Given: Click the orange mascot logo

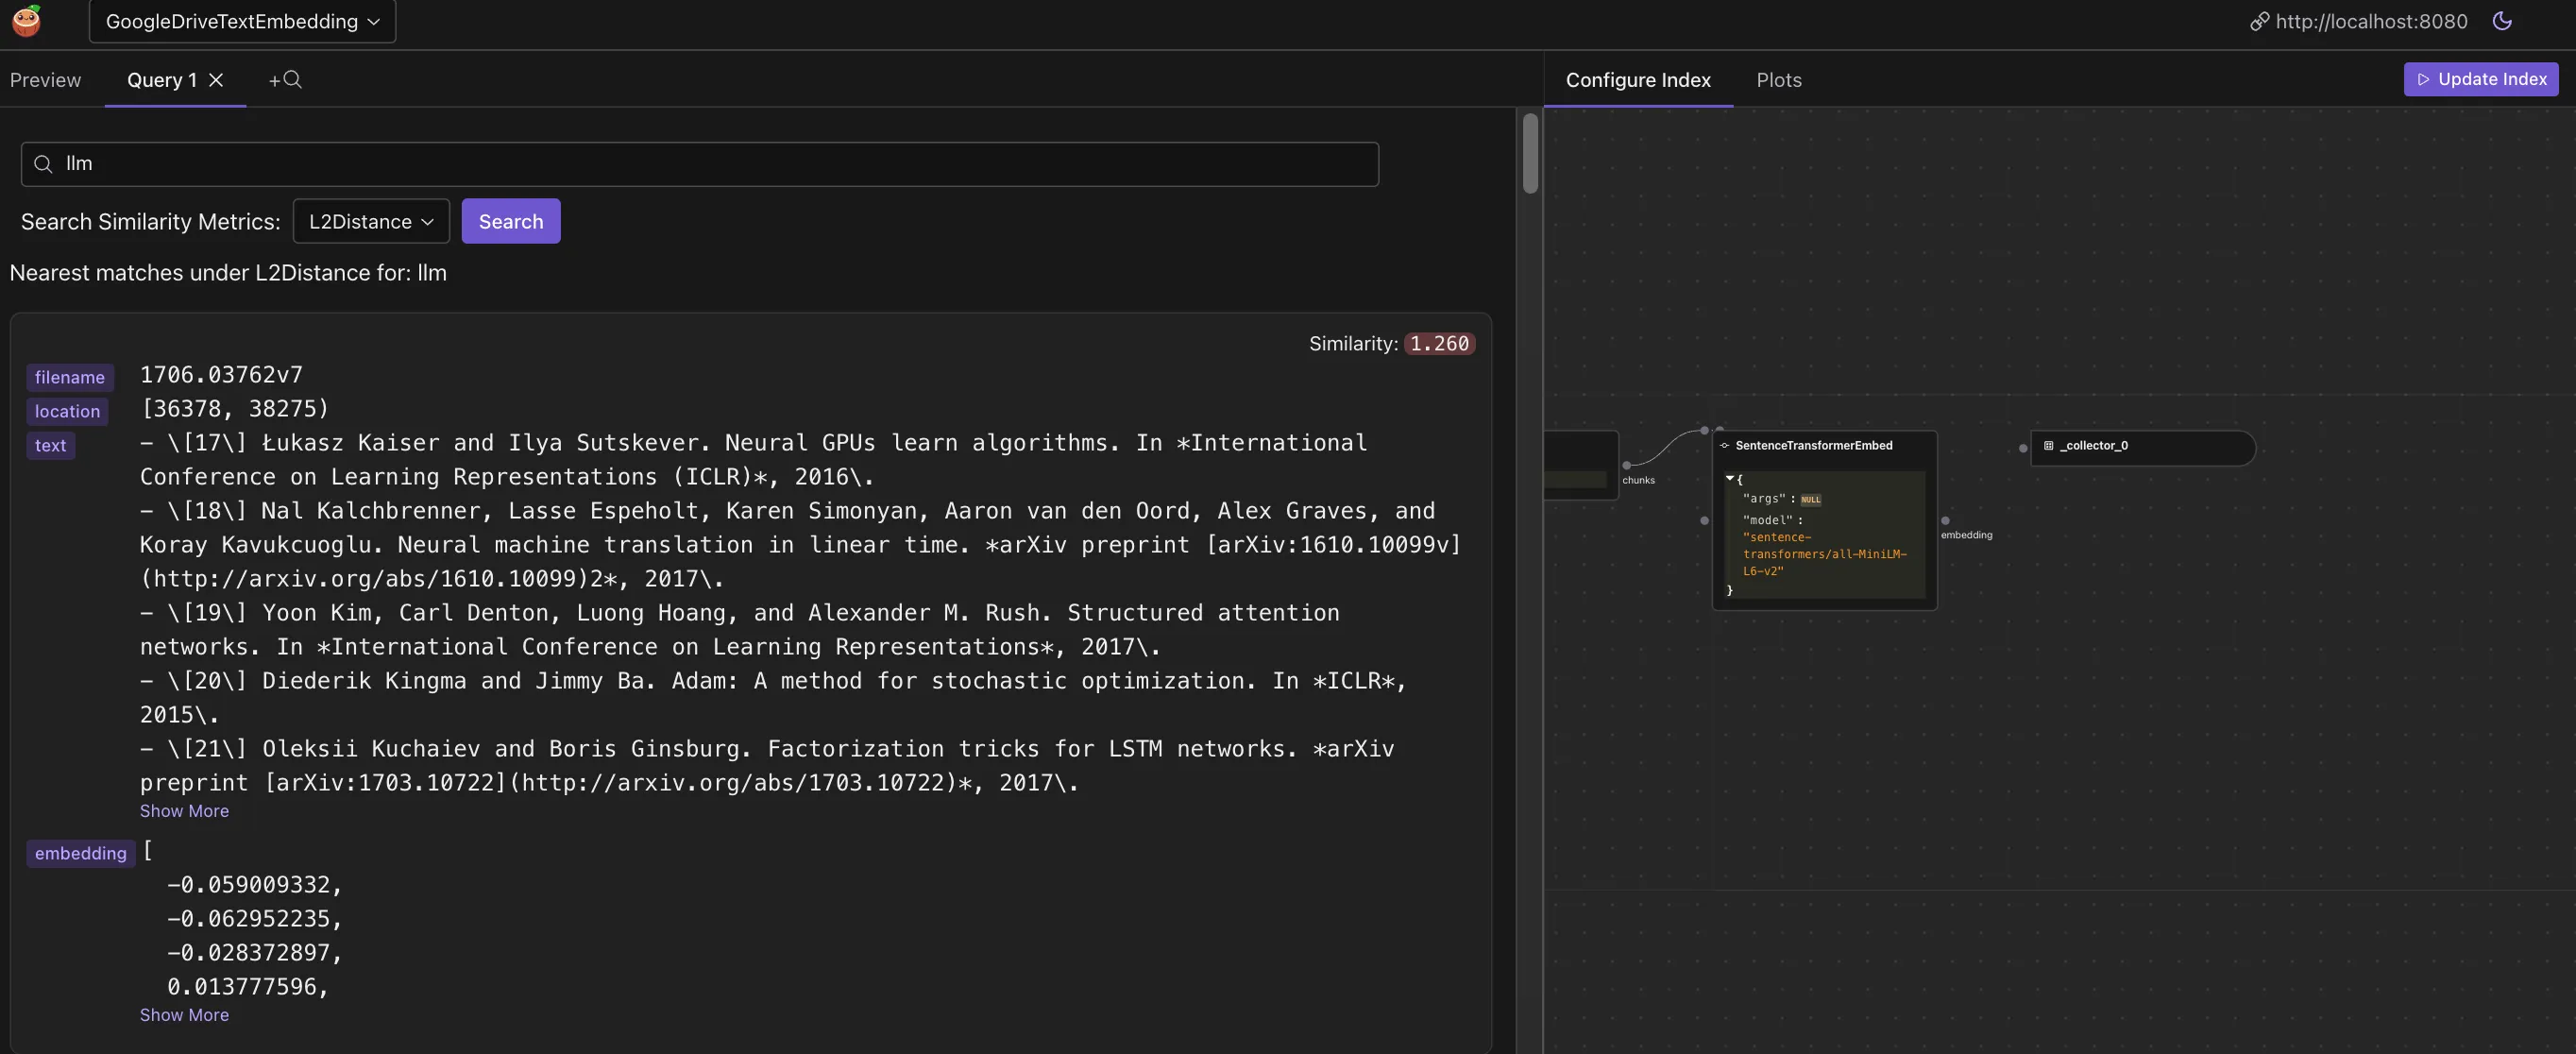Looking at the screenshot, I should click(25, 21).
